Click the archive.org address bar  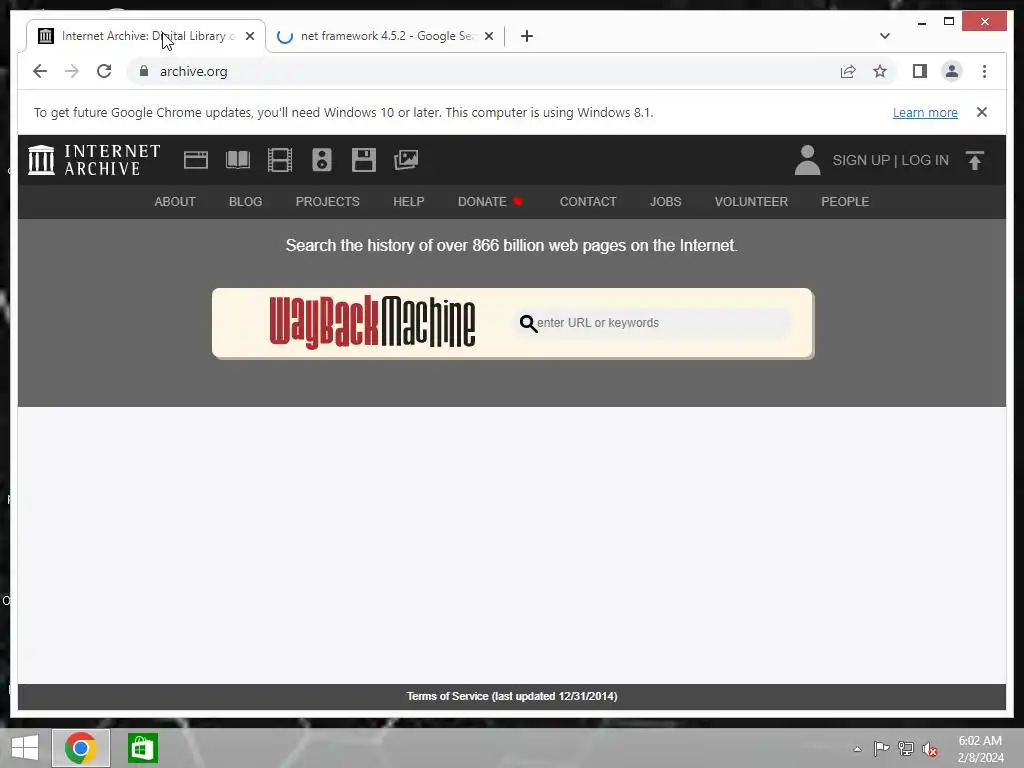pos(483,71)
